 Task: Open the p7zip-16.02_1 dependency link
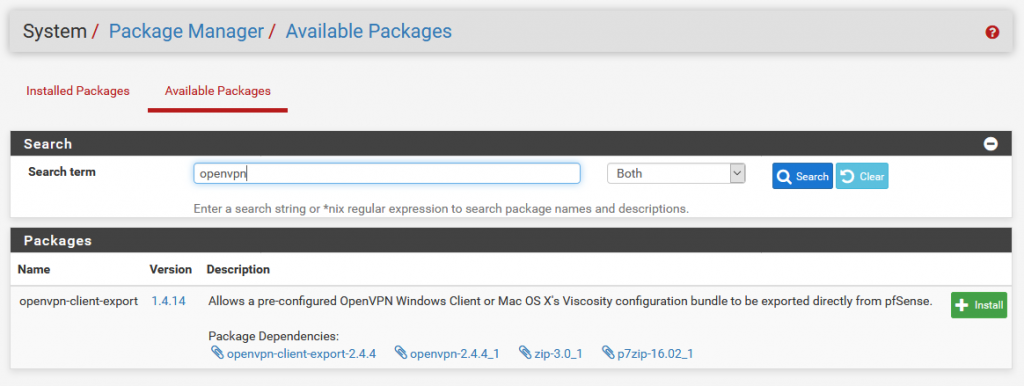tap(655, 353)
